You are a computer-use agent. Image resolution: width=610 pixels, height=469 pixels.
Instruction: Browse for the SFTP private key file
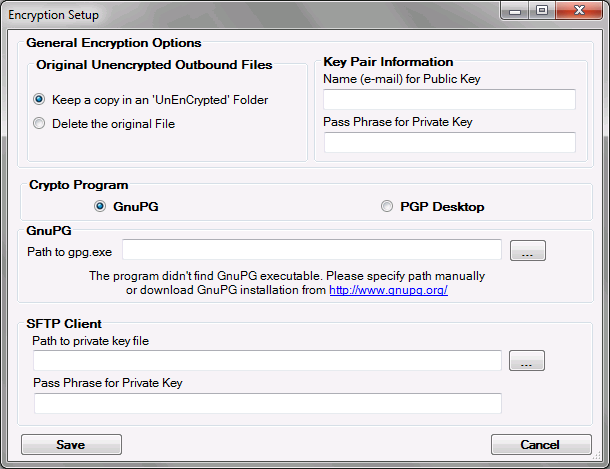[527, 361]
